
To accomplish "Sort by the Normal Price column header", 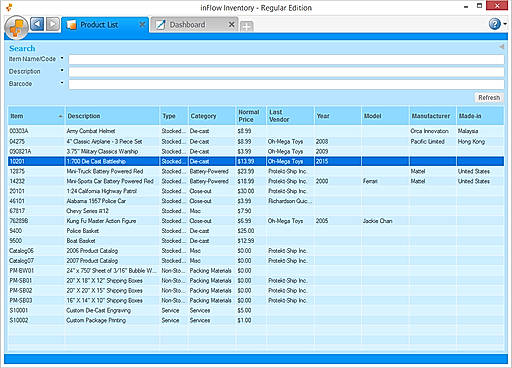I will 251,116.
